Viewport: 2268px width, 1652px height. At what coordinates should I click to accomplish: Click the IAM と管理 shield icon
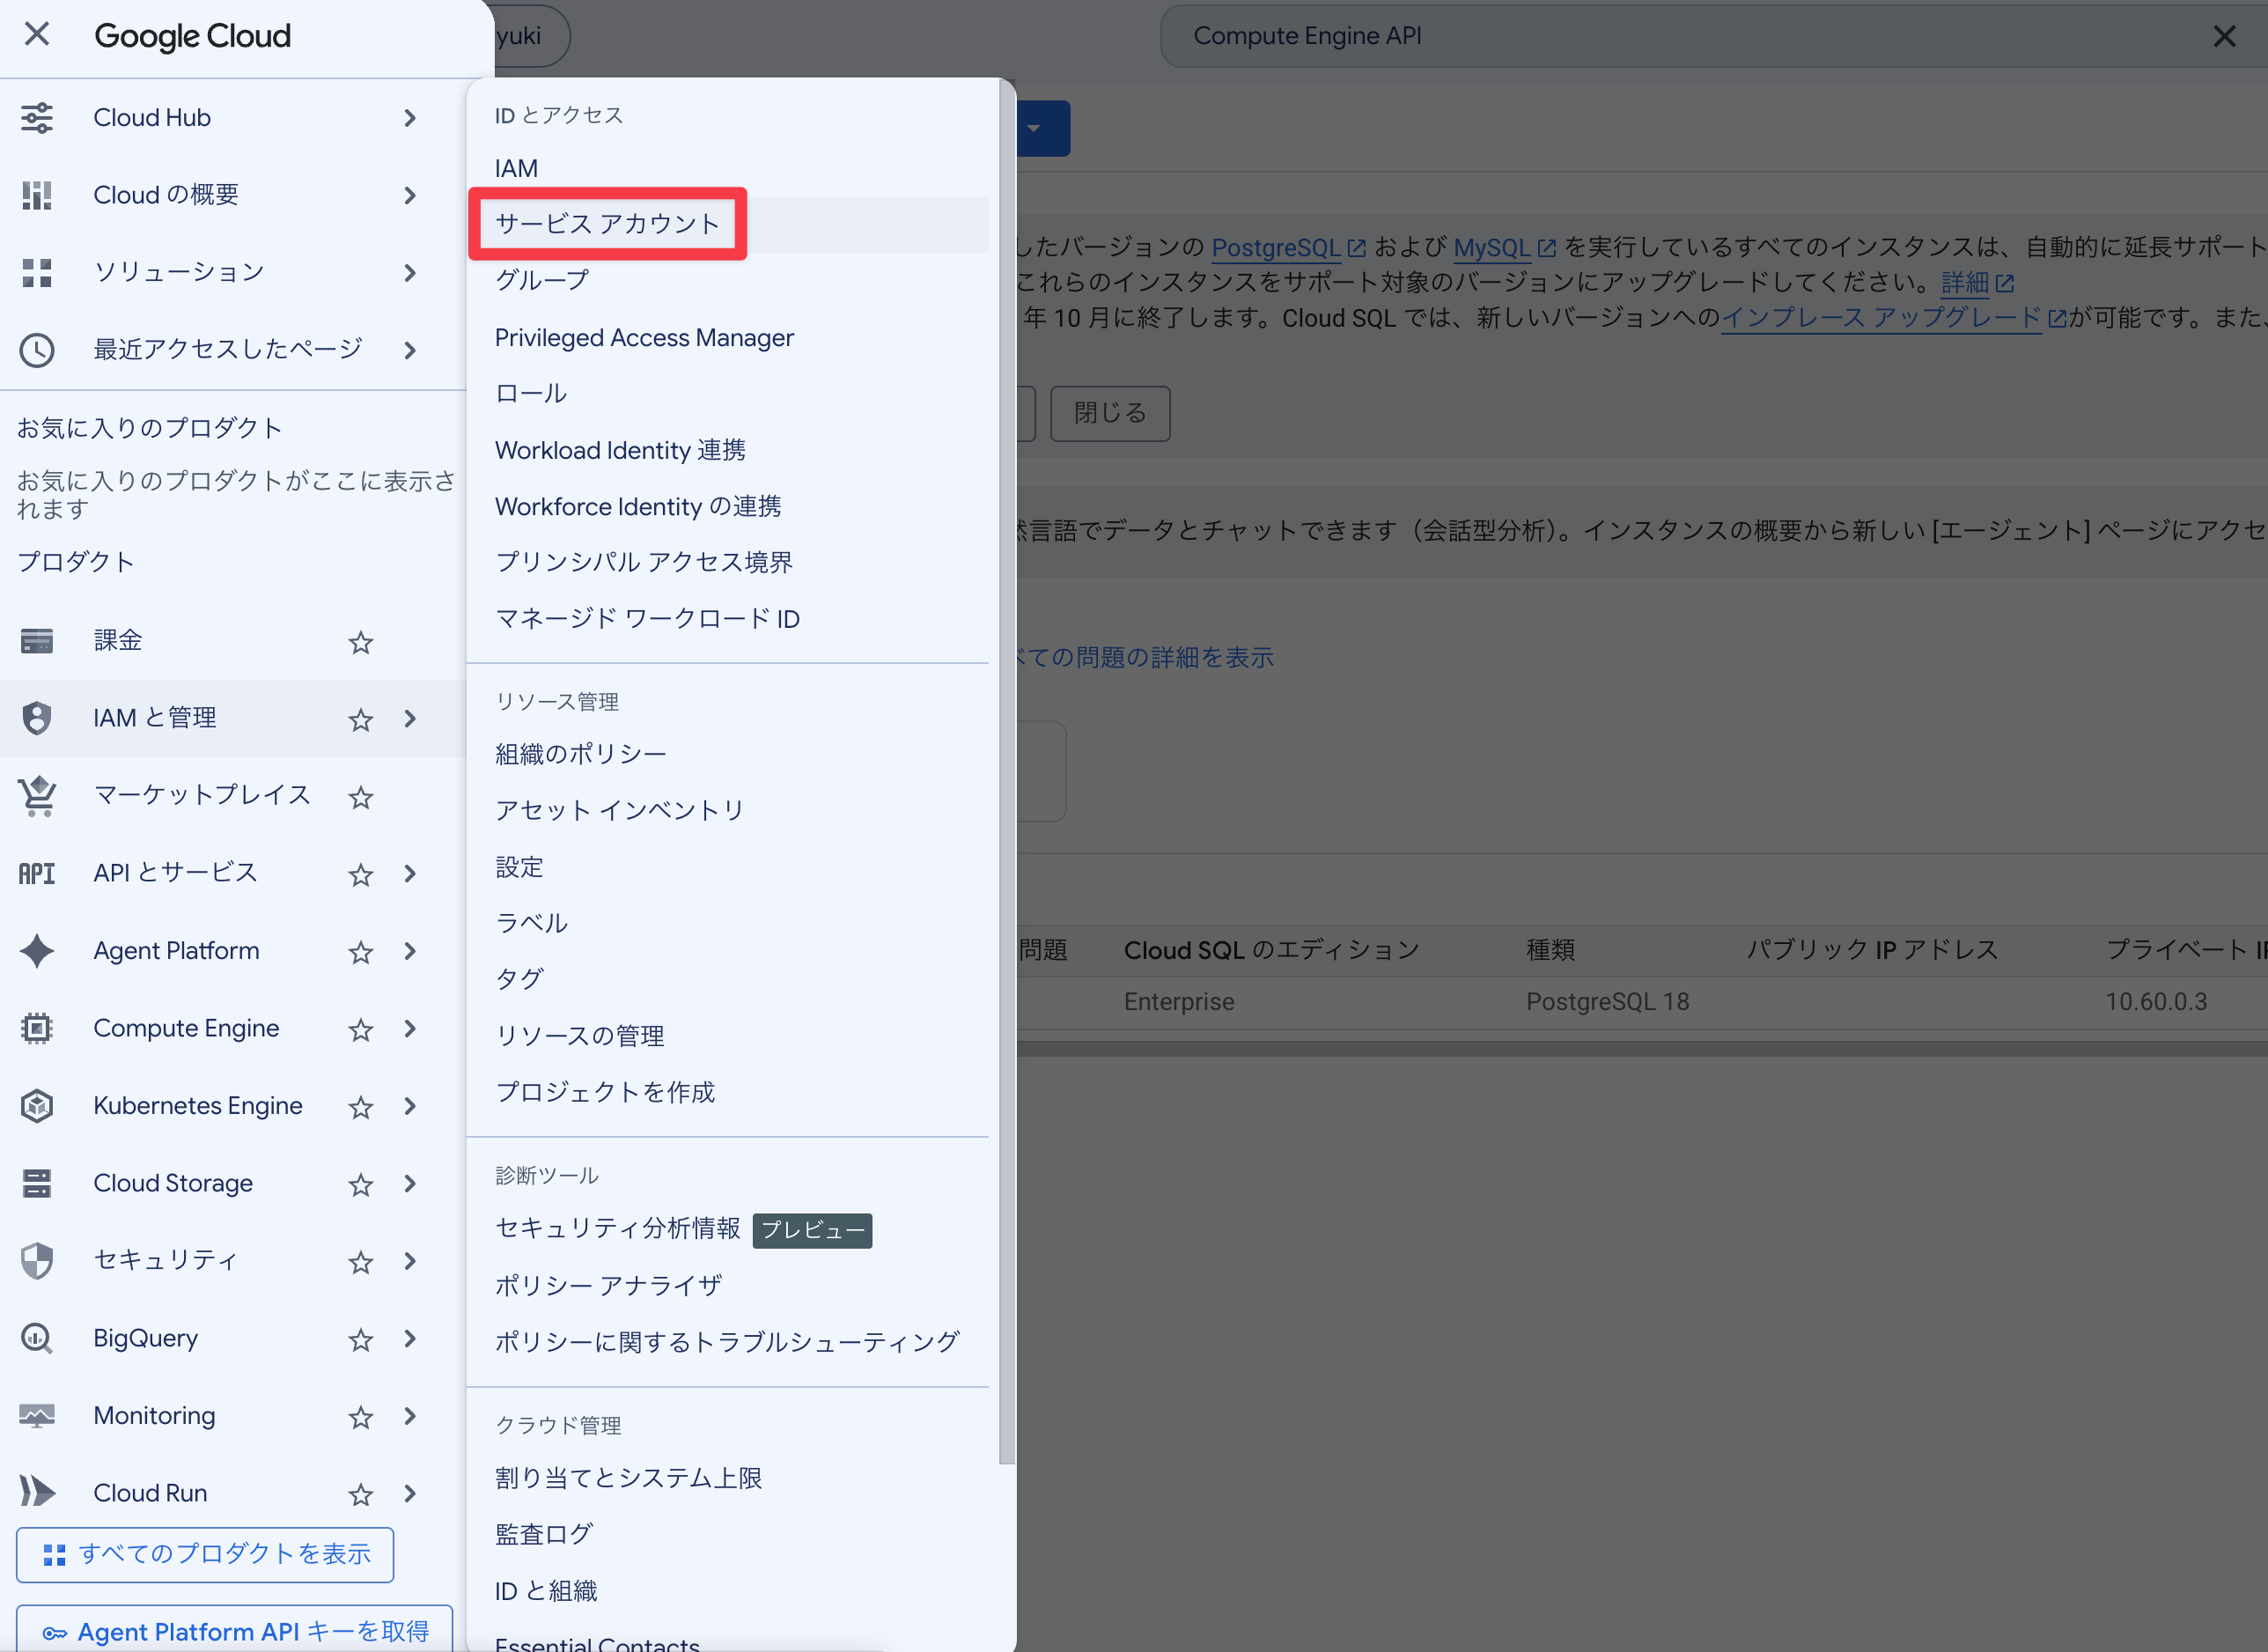(37, 718)
